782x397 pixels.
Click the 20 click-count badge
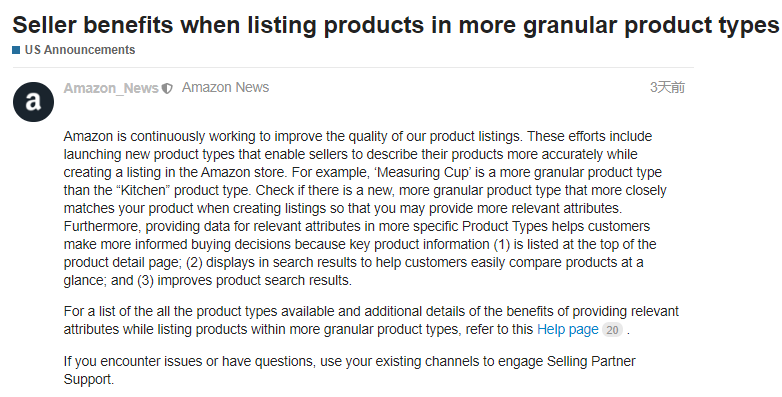612,330
